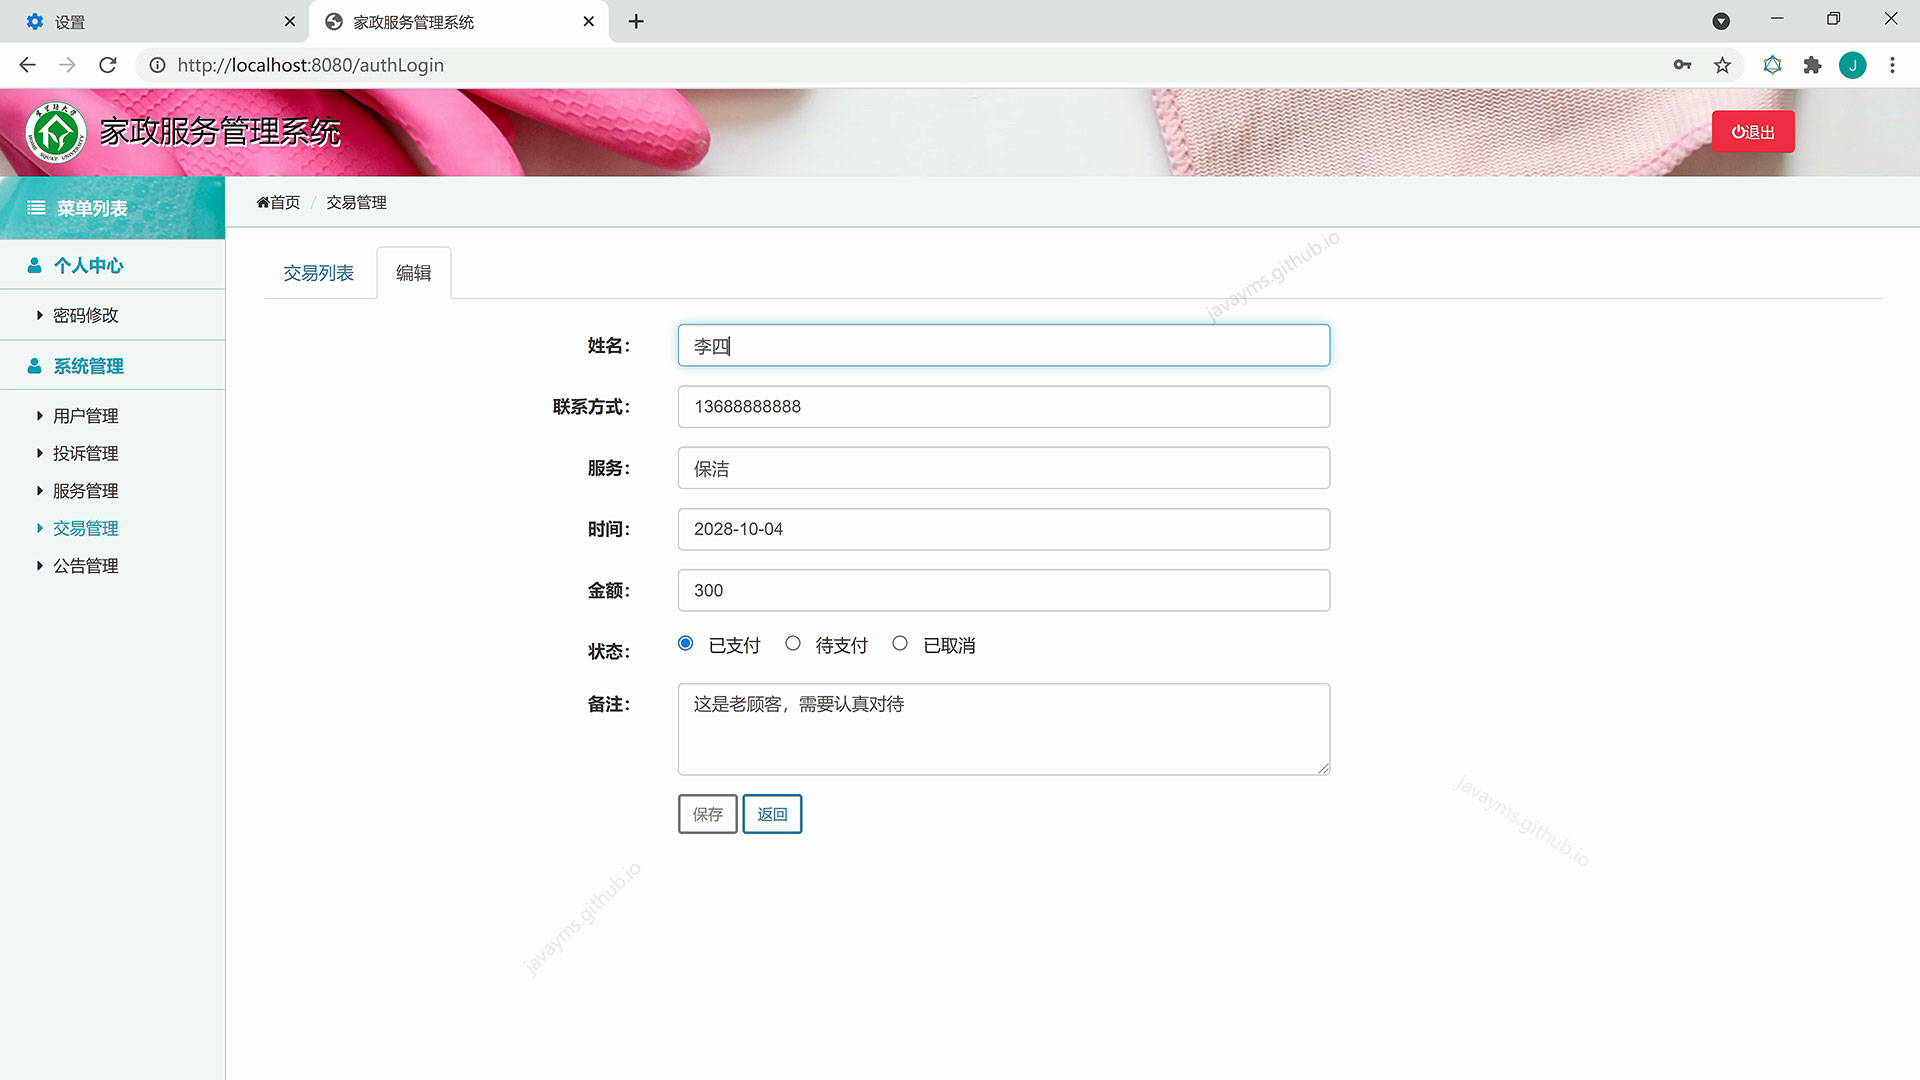Click the red 退出 logout button
Image resolution: width=1920 pixels, height=1080 pixels.
pos(1753,132)
